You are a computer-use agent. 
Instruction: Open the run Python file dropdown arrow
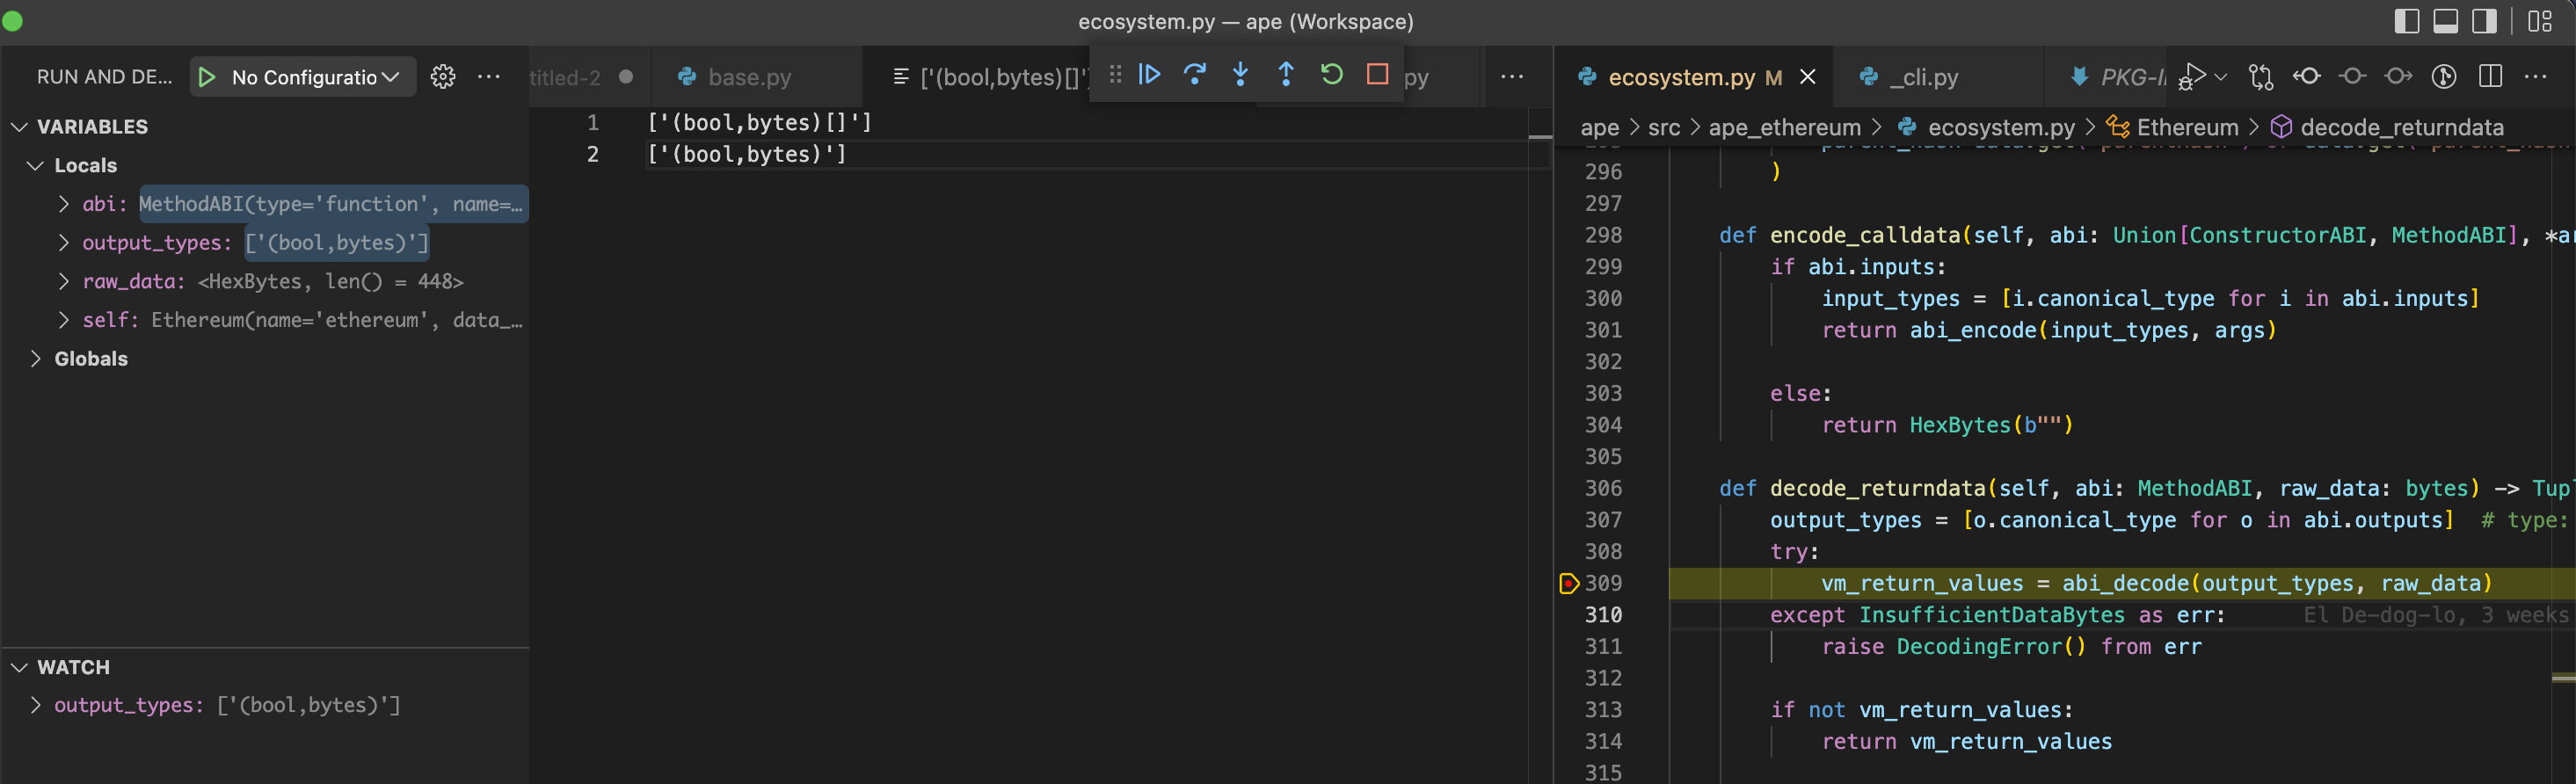2221,77
